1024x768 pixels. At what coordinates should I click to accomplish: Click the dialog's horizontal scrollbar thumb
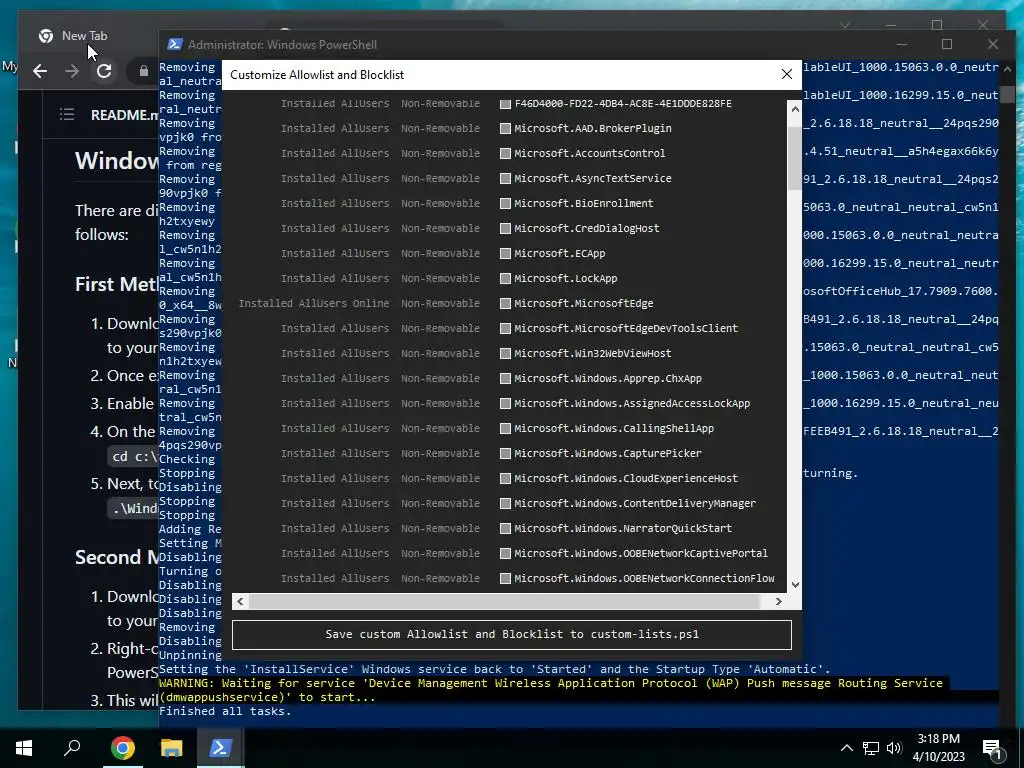(x=504, y=601)
